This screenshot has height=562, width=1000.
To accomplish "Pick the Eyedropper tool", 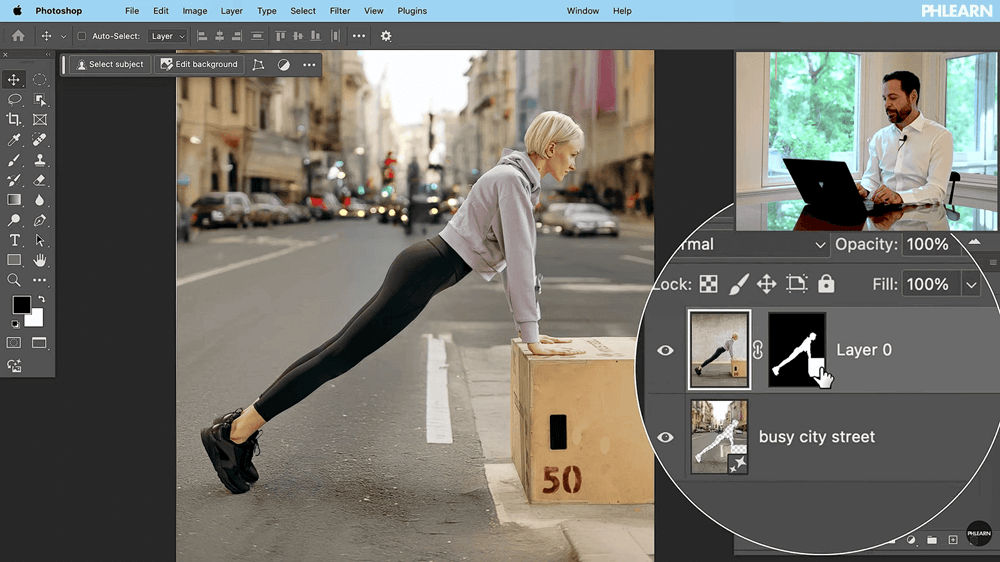I will coord(14,139).
